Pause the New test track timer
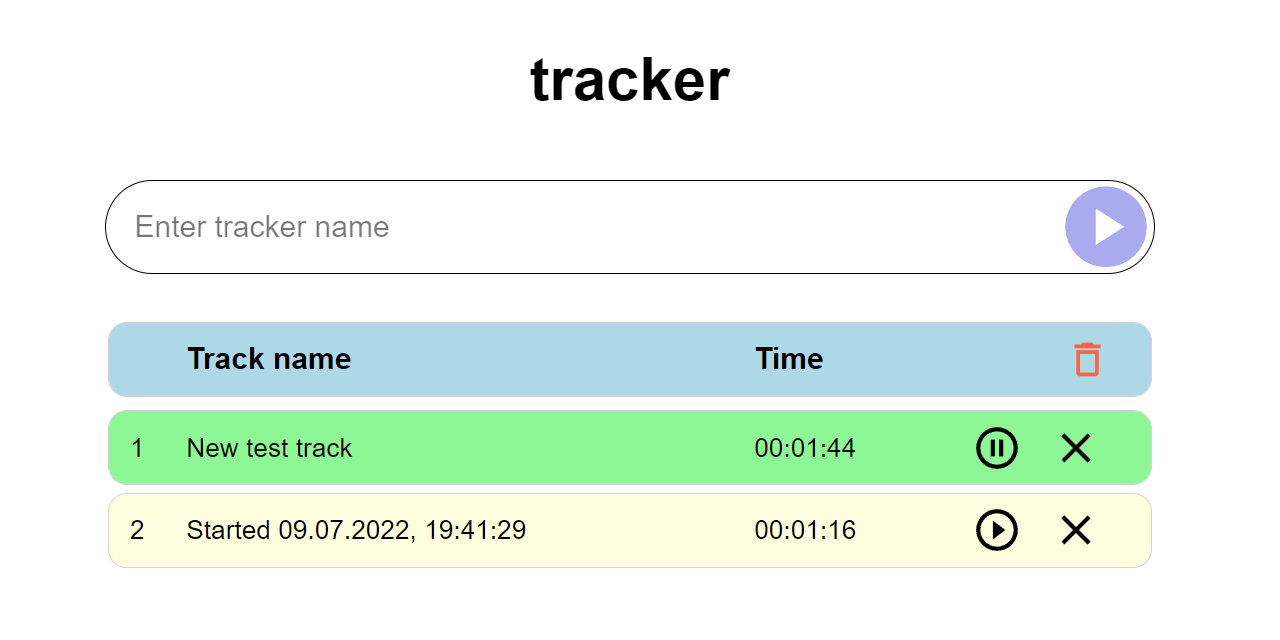1280x640 pixels. (x=996, y=448)
